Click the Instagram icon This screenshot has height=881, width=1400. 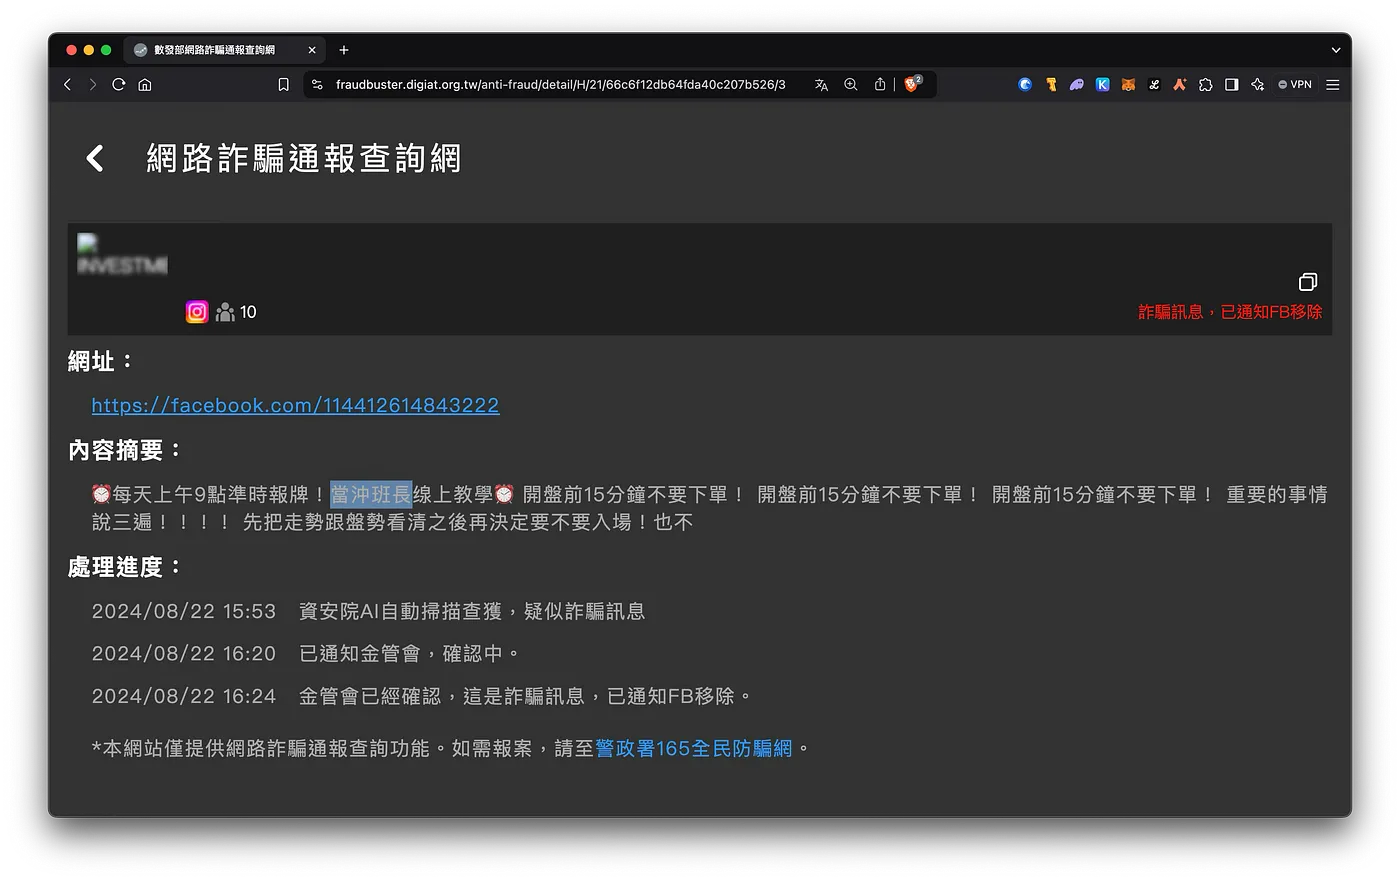(197, 312)
